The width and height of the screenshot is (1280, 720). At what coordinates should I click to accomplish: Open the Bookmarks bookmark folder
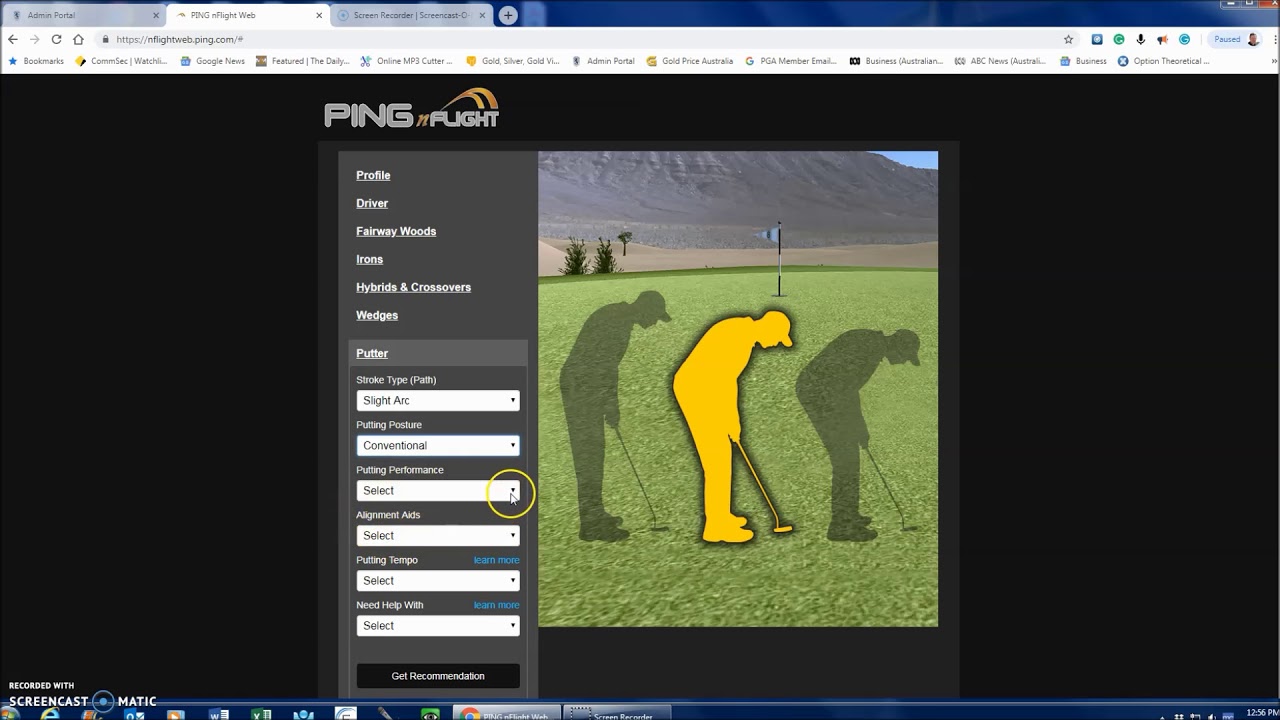click(x=35, y=61)
